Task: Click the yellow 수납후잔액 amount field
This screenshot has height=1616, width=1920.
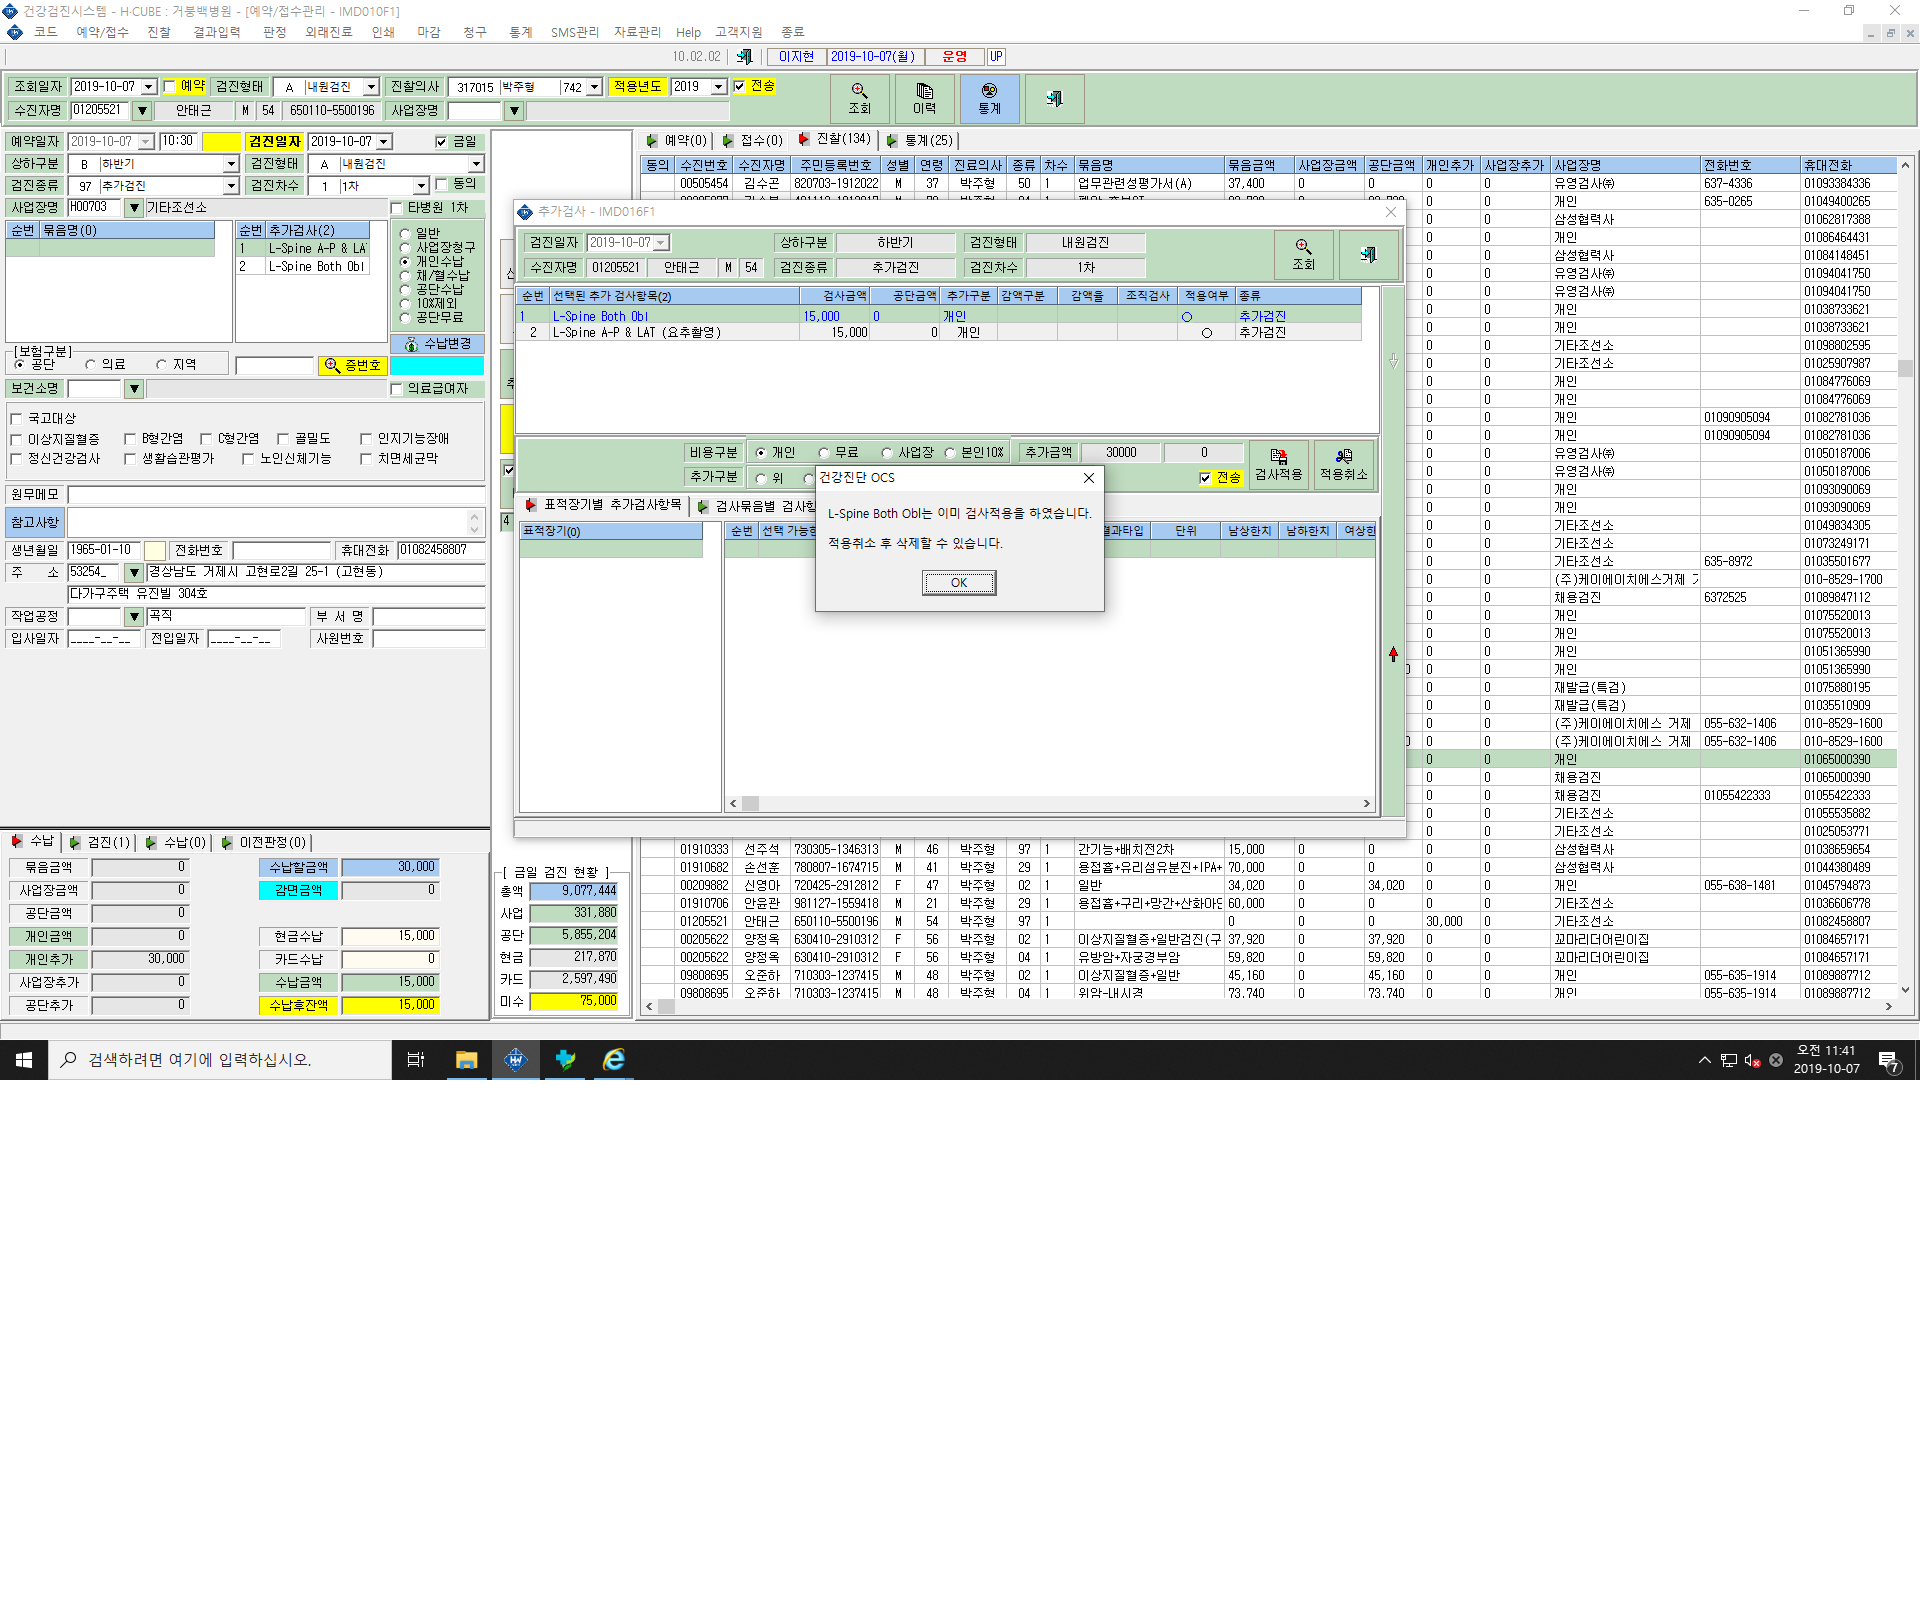Action: pyautogui.click(x=390, y=1005)
